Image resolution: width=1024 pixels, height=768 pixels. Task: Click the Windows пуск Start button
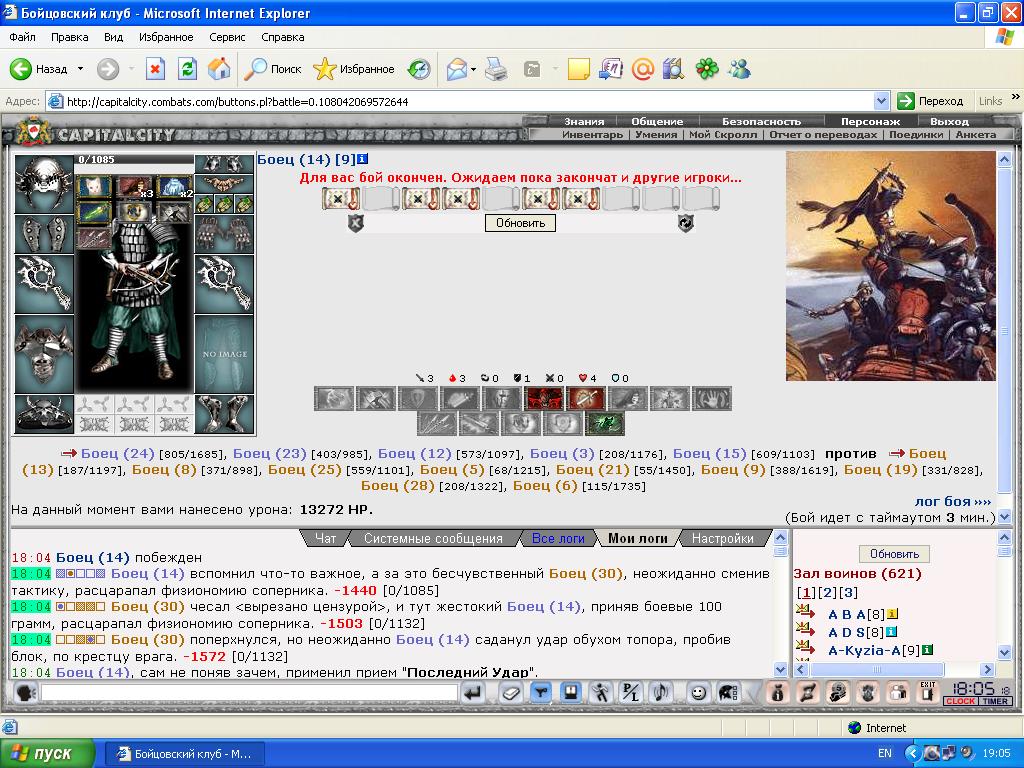coord(47,753)
